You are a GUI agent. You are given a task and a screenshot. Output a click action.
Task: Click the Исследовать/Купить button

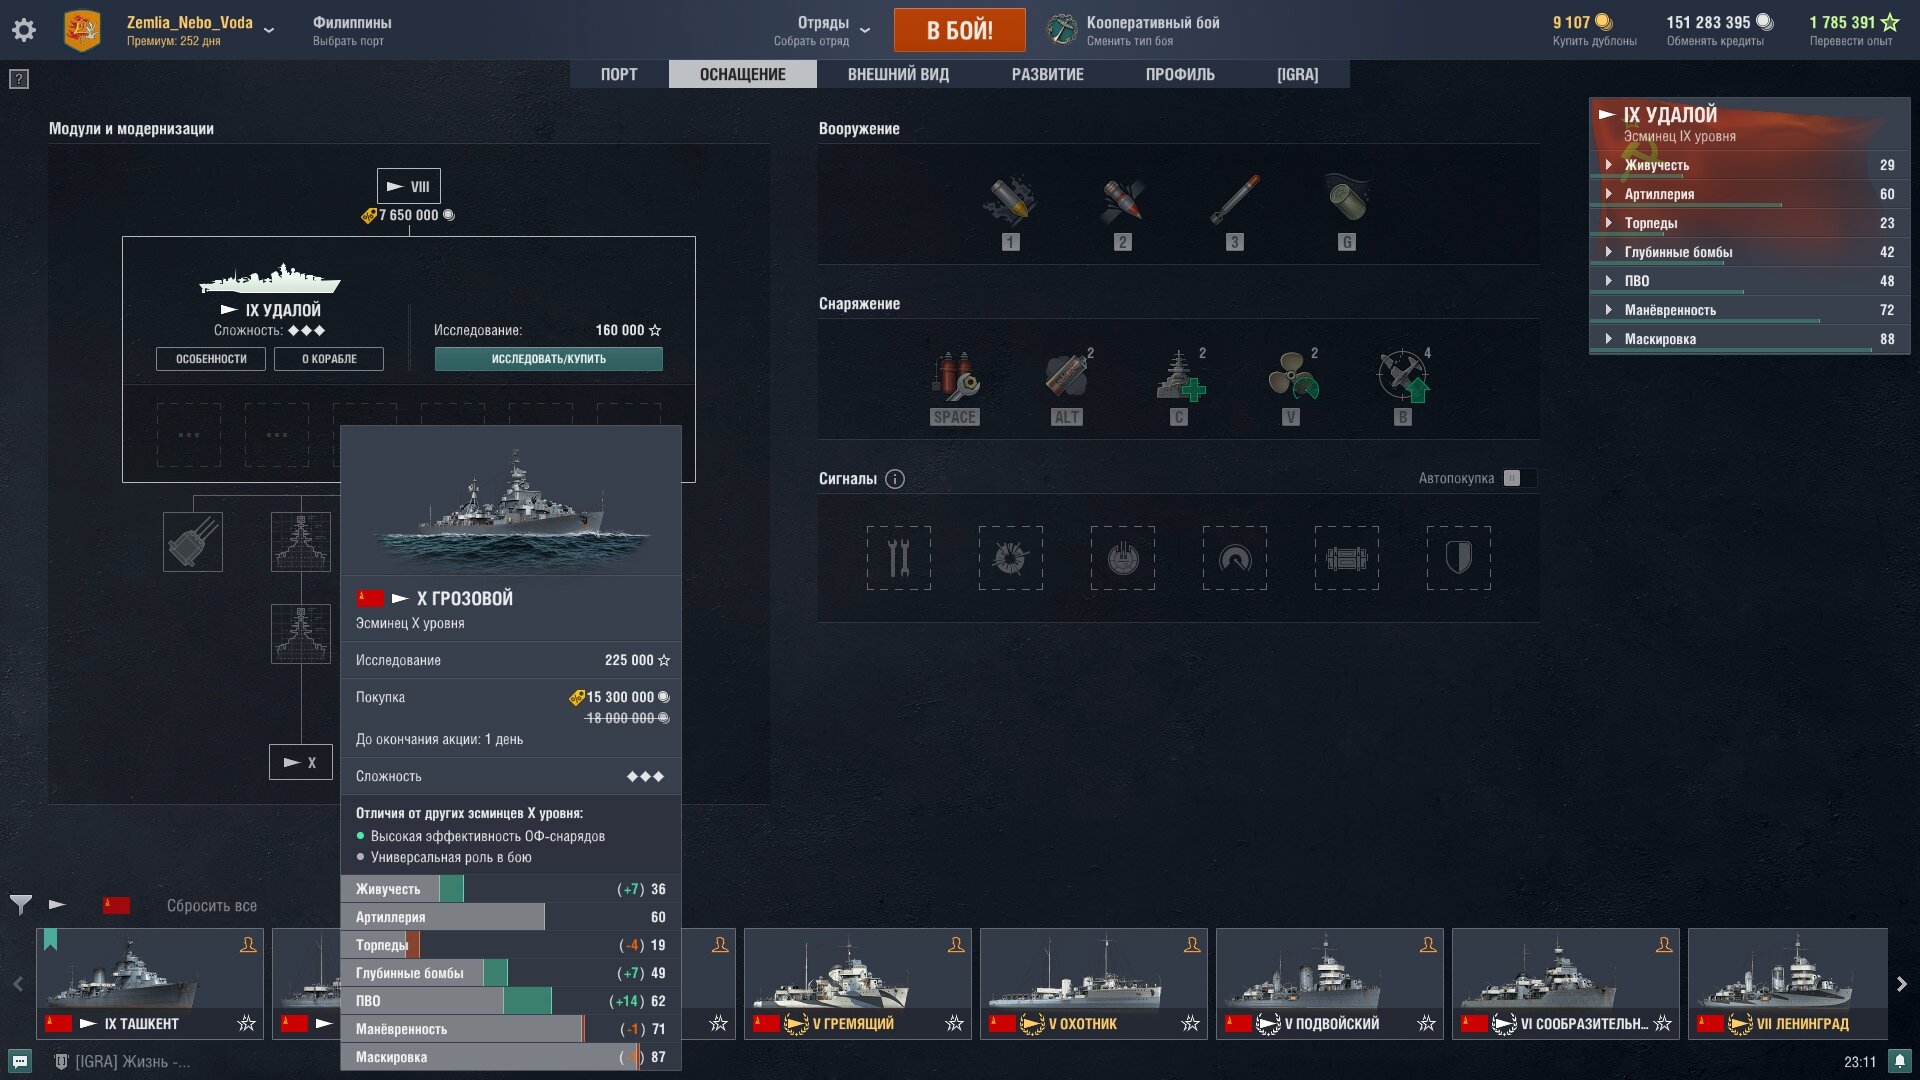click(x=548, y=359)
